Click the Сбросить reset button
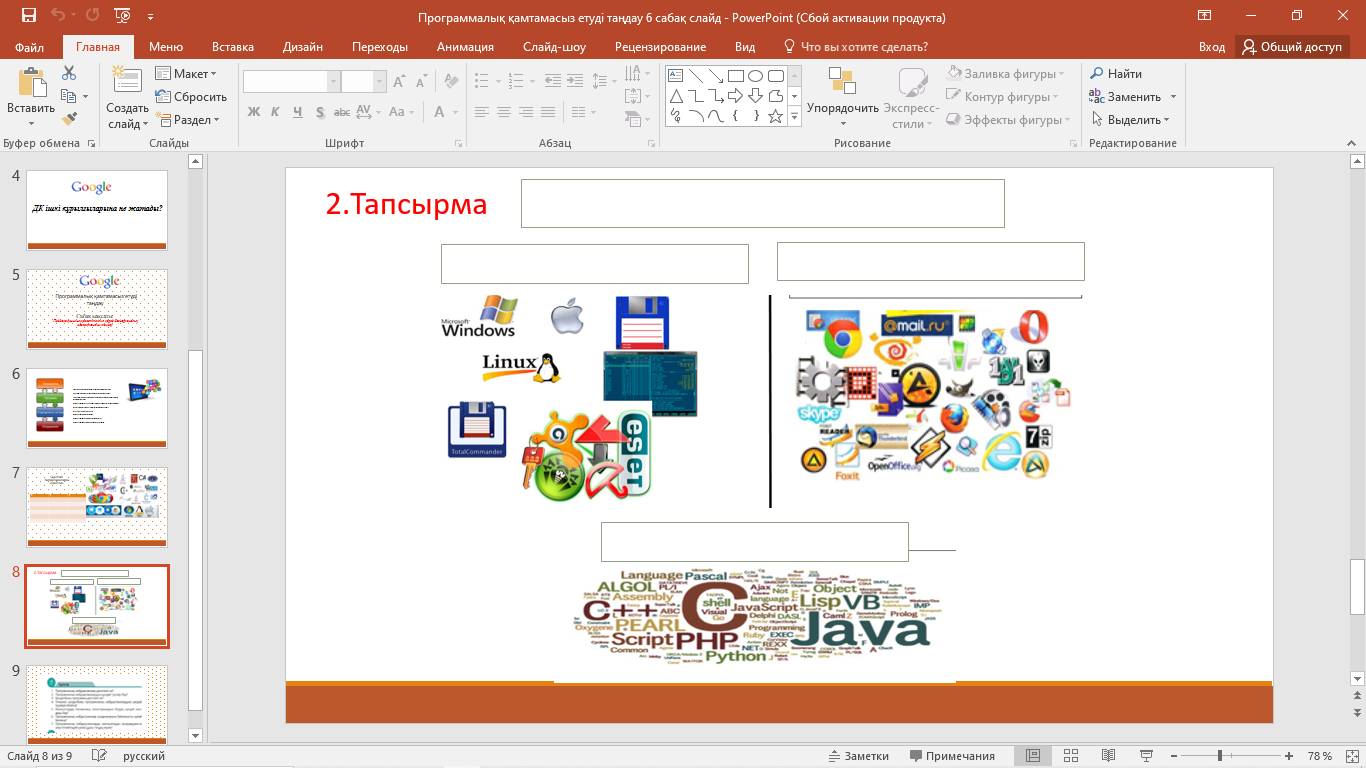 pos(191,97)
